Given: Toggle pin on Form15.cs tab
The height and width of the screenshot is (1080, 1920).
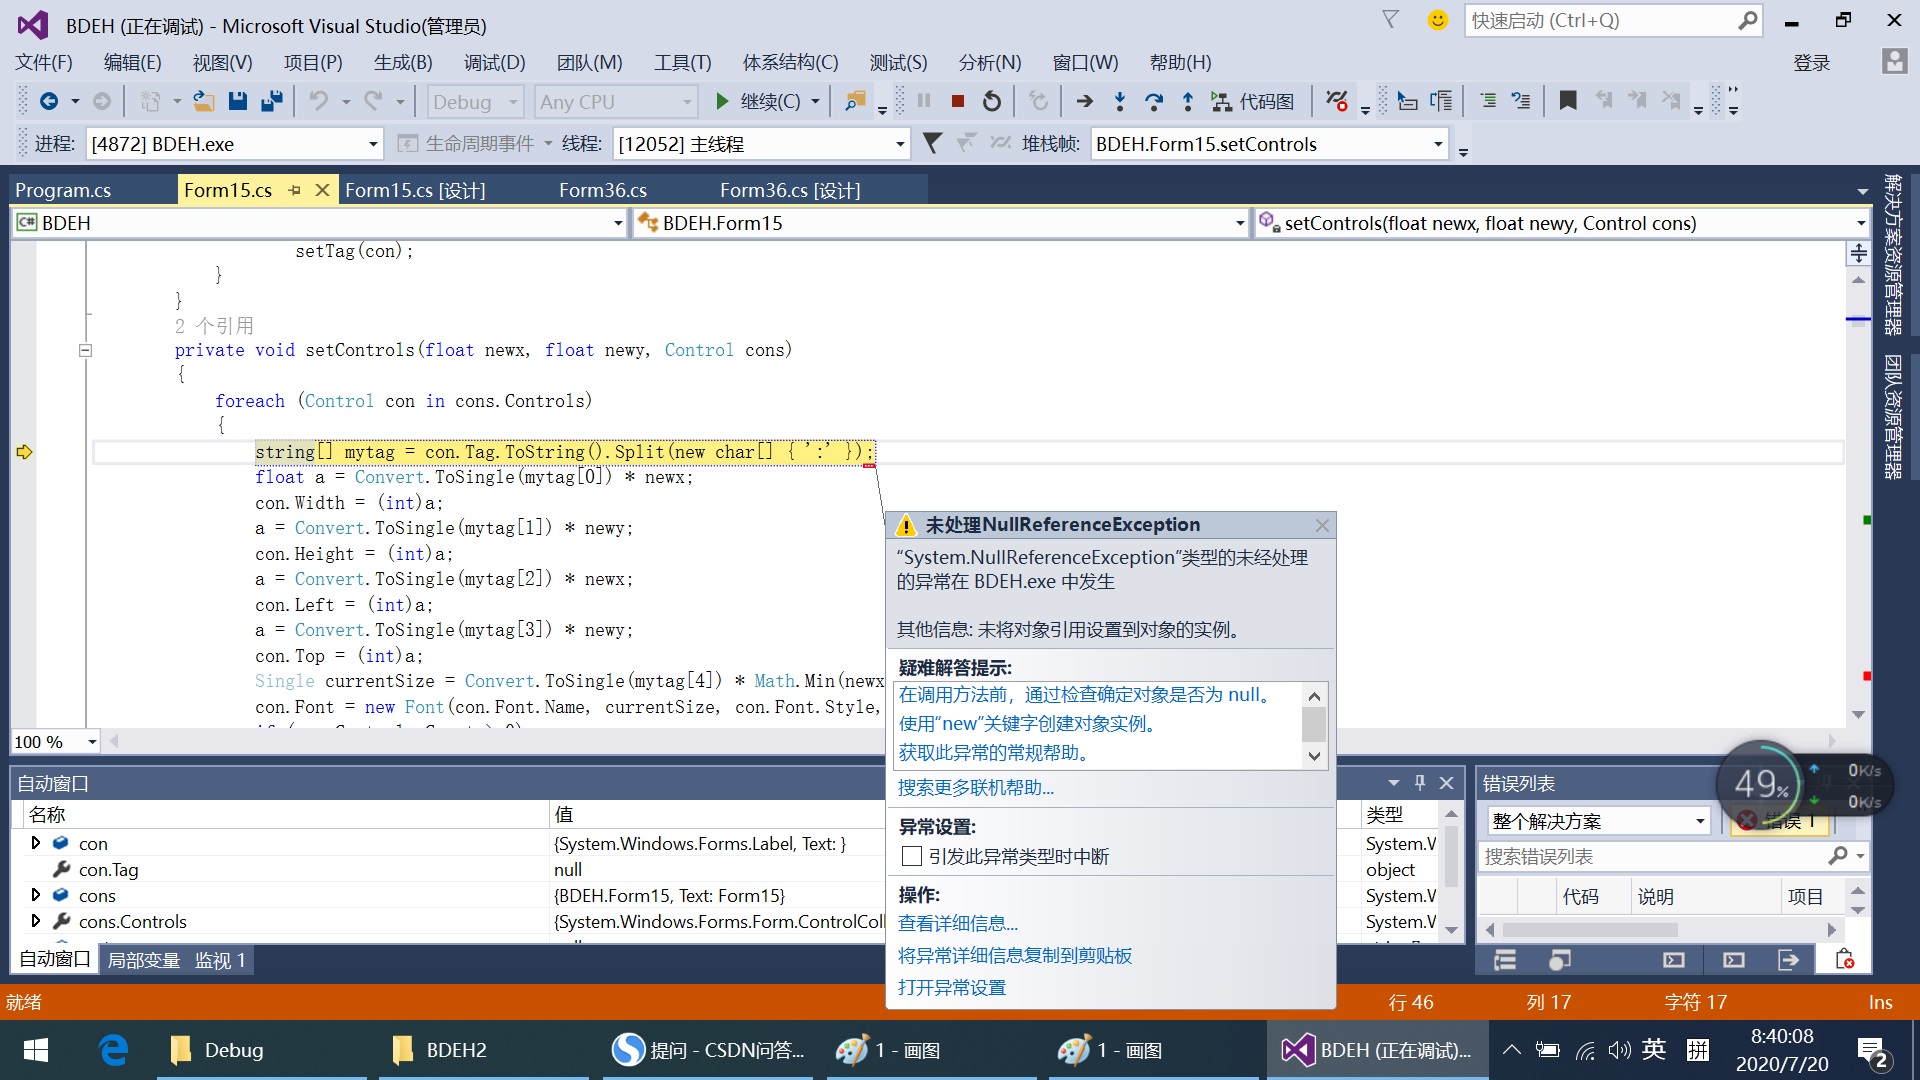Looking at the screenshot, I should [294, 190].
